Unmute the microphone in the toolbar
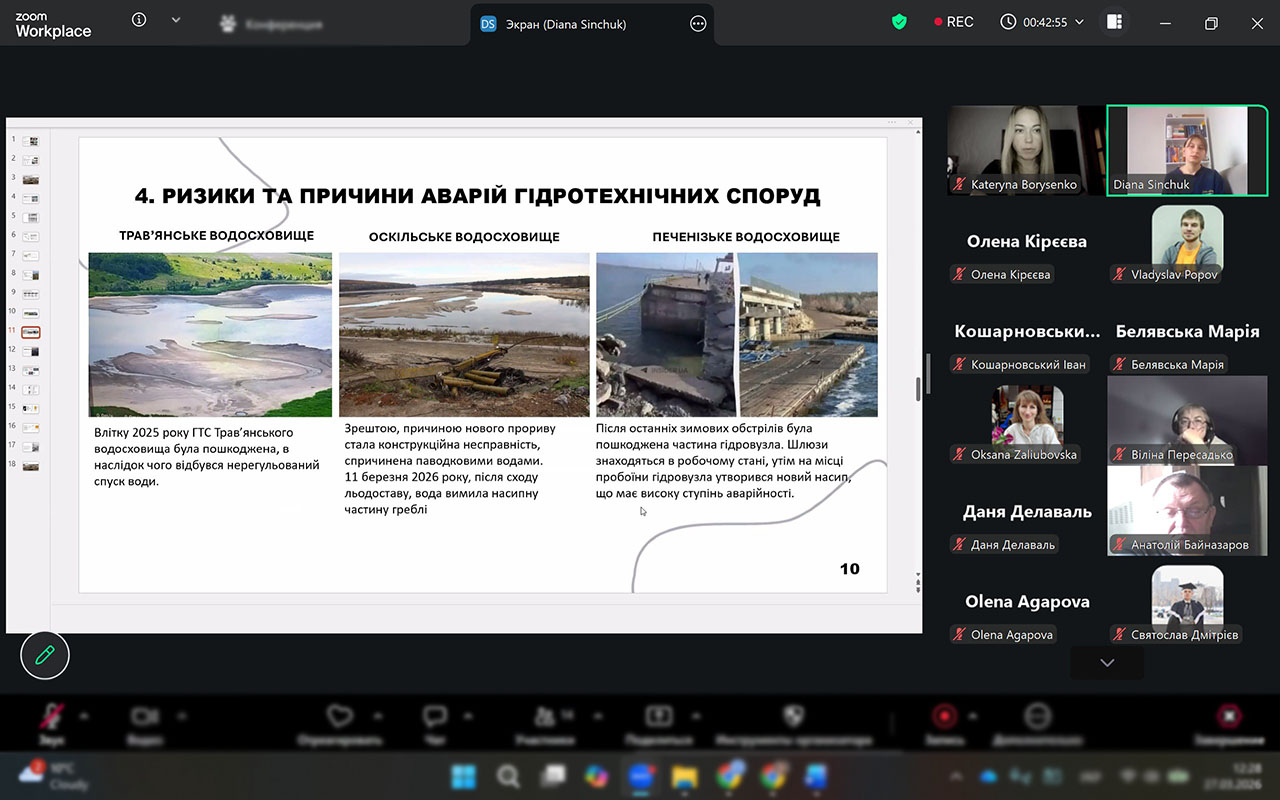The height and width of the screenshot is (800, 1280). point(51,716)
